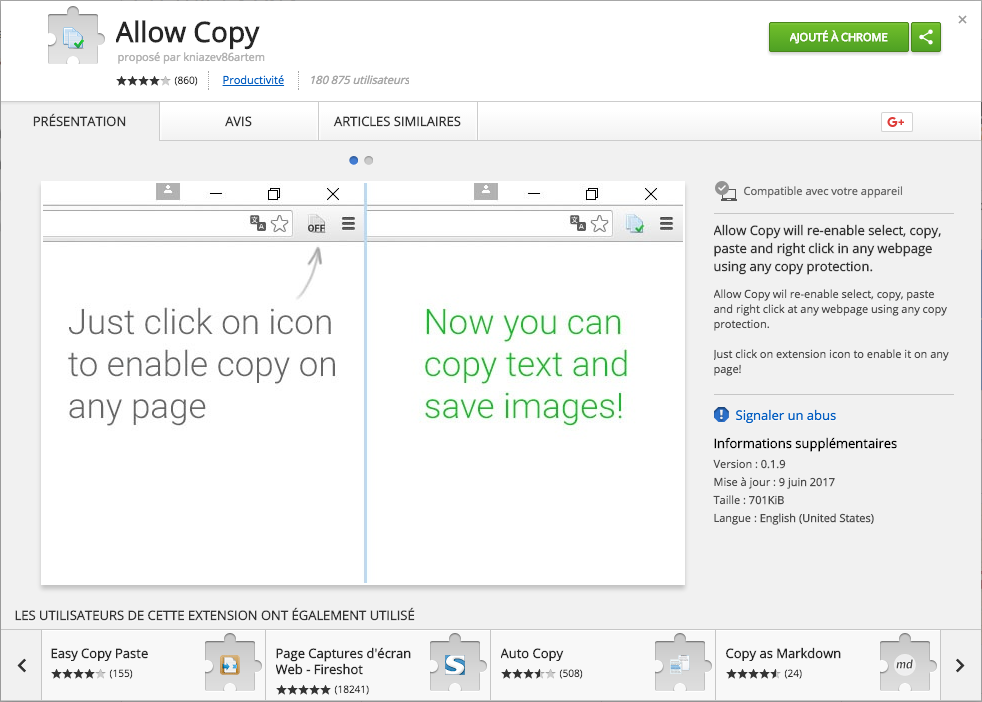Click the restore window icon in right screenshot
Screen dimensions: 982x702
pos(592,194)
